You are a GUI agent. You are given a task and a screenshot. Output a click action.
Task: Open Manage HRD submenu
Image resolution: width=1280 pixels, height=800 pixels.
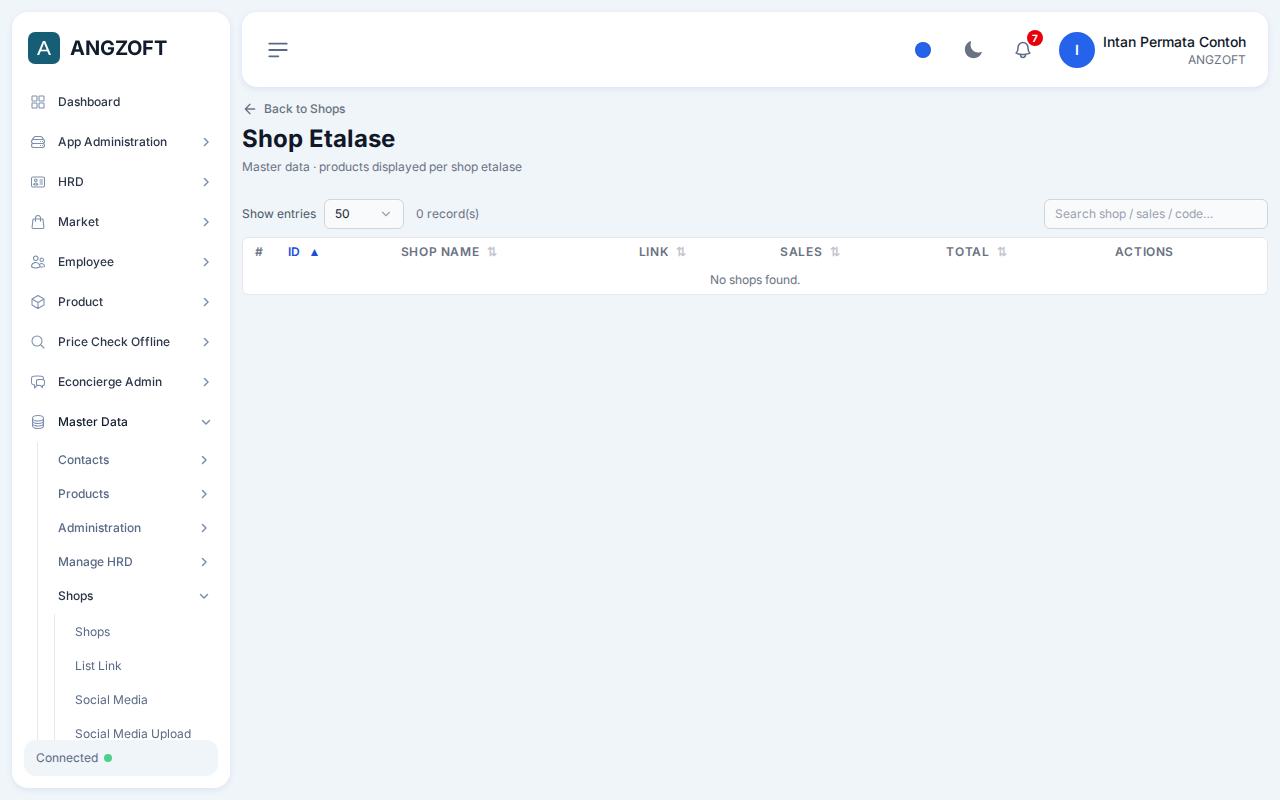point(134,562)
